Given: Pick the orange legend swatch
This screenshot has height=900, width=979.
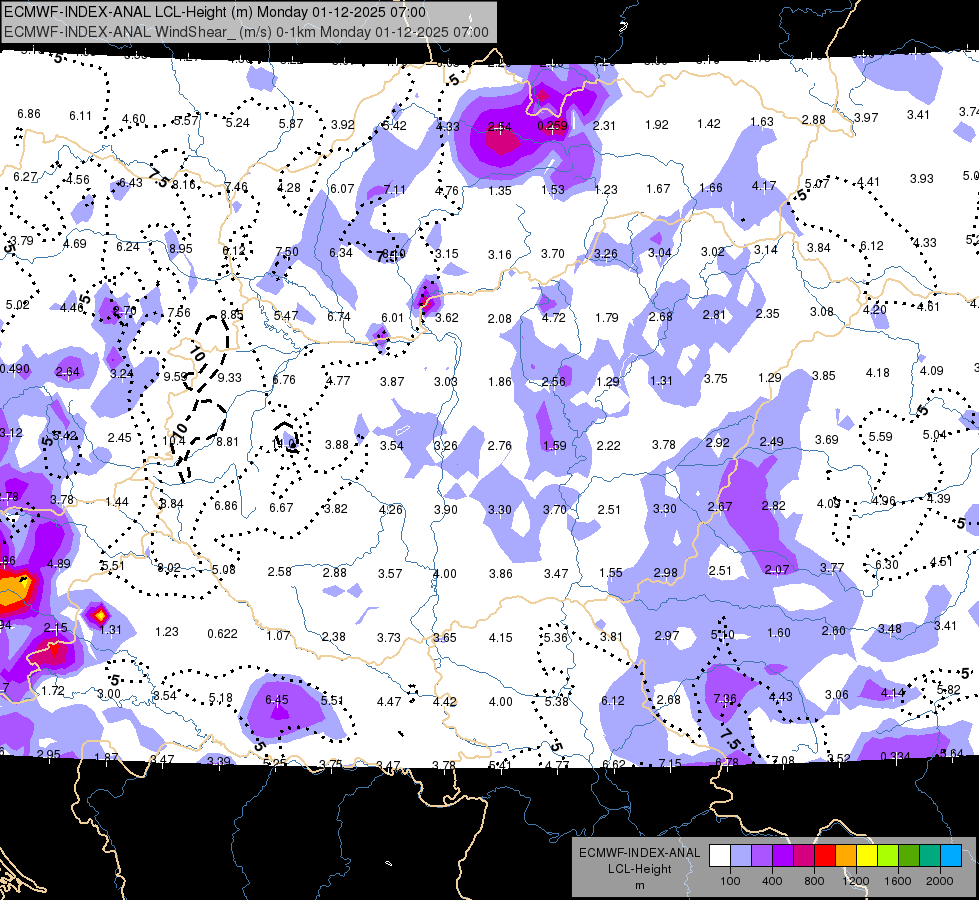Looking at the screenshot, I should (846, 855).
